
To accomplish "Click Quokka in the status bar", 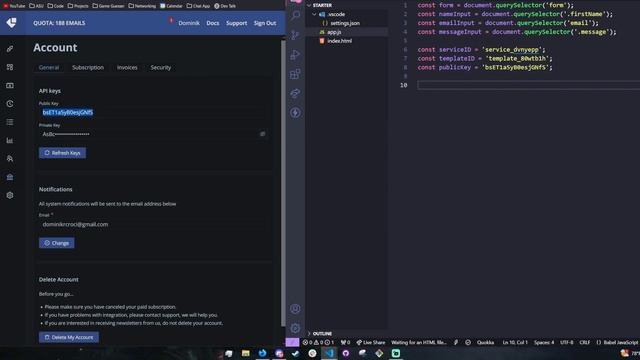I will click(485, 342).
